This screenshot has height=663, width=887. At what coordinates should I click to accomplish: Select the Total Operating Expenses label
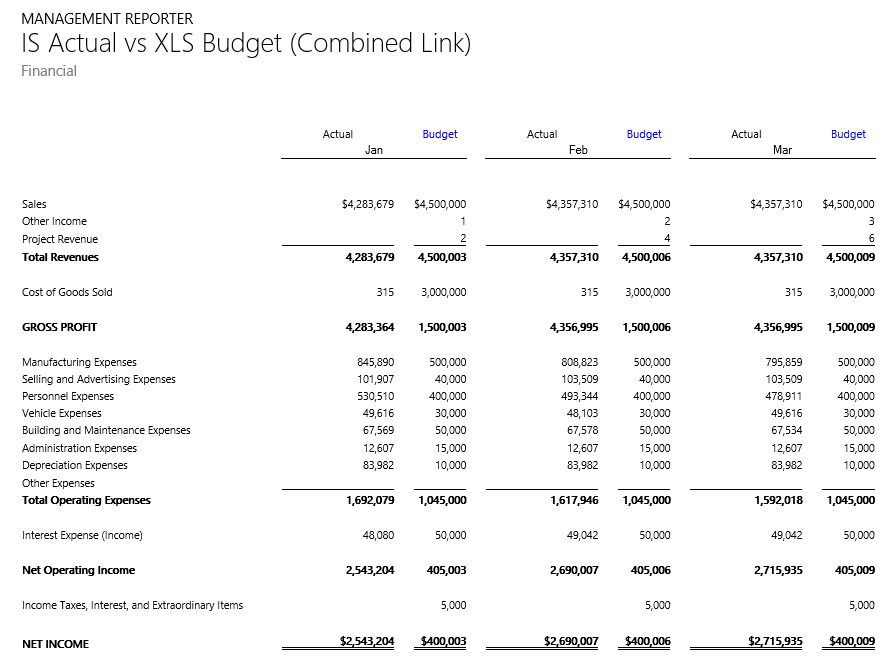(x=86, y=500)
